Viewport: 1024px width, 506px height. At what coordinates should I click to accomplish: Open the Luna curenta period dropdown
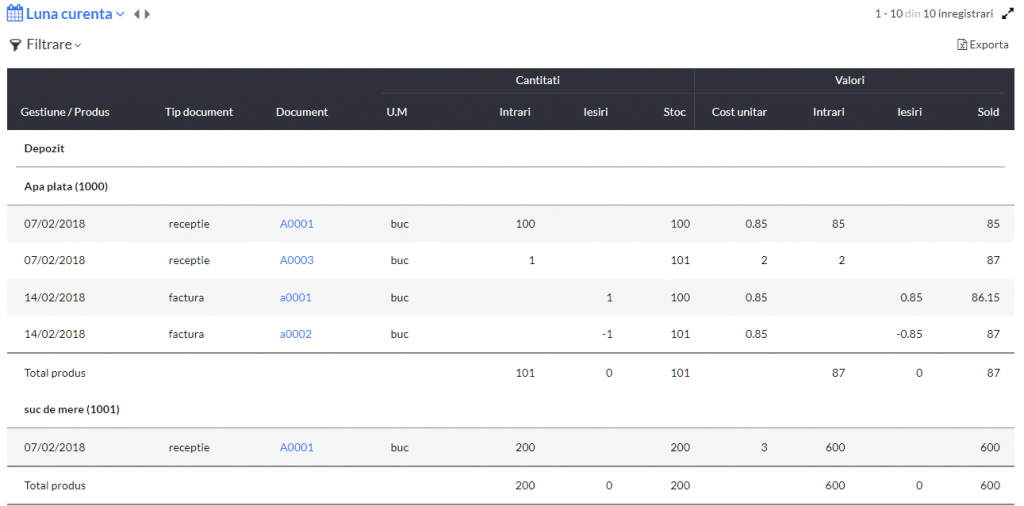coord(75,14)
